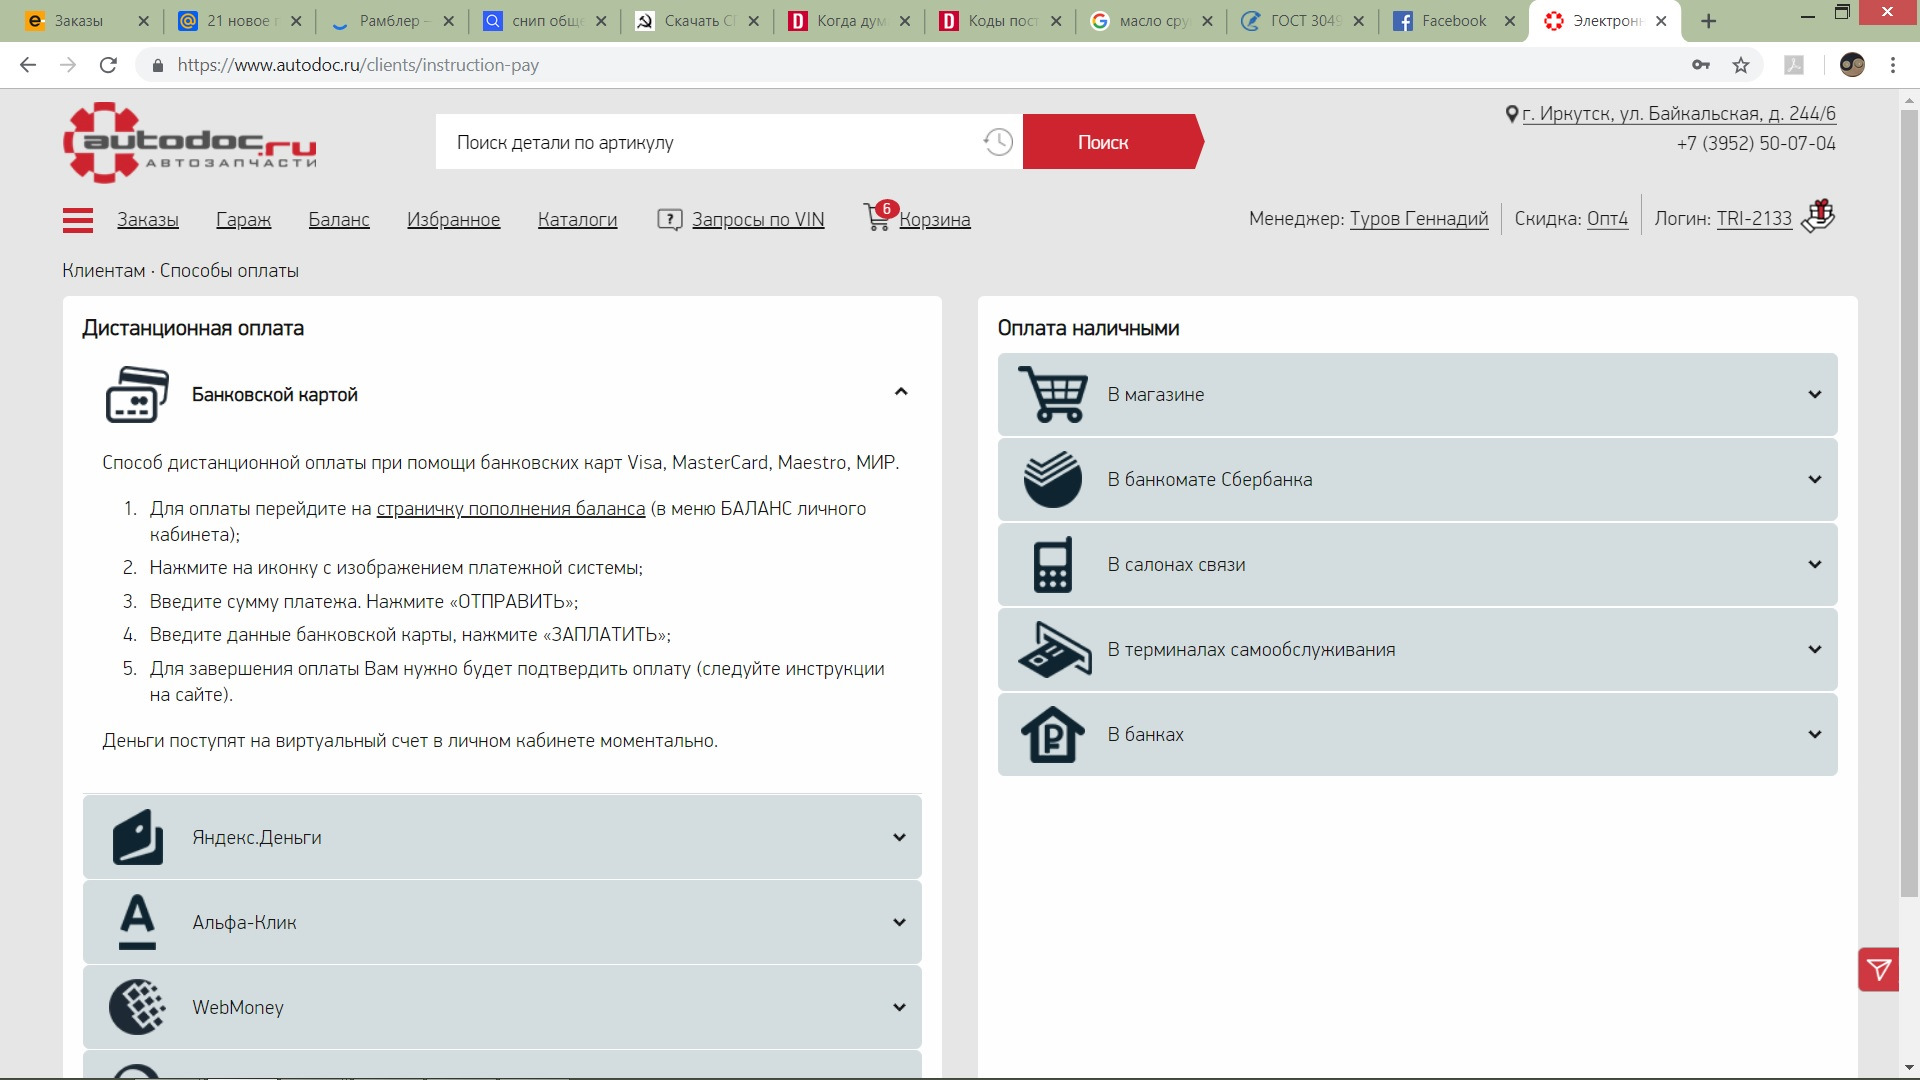Open the Баланс menu item
Image resolution: width=1920 pixels, height=1080 pixels.
338,220
